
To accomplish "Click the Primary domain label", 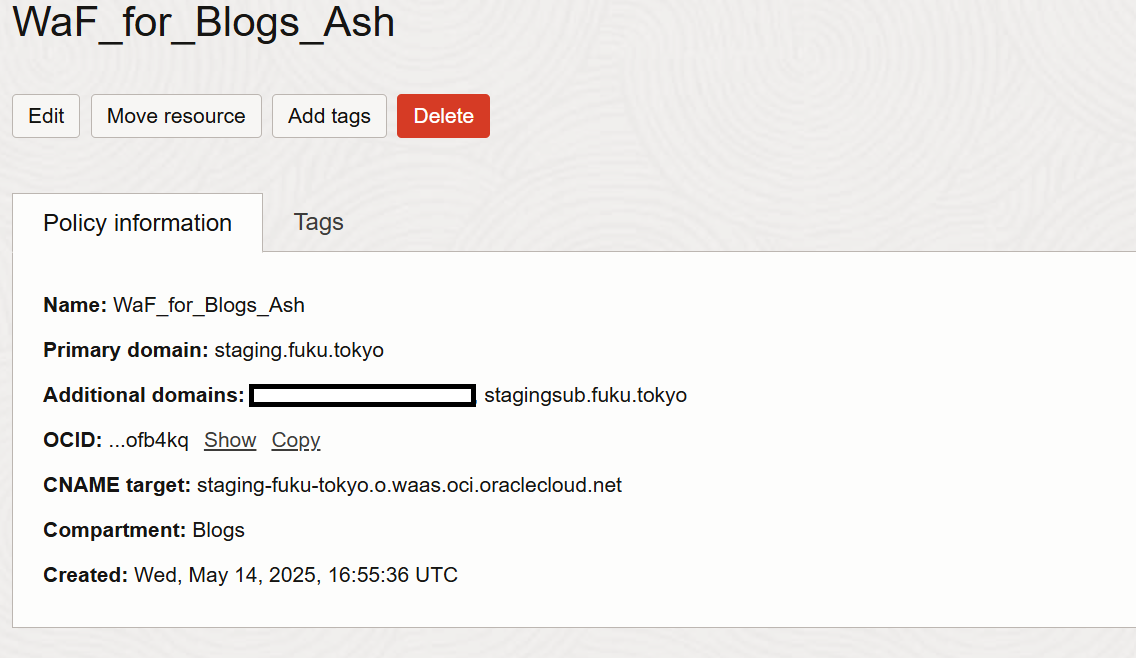I will (x=126, y=350).
